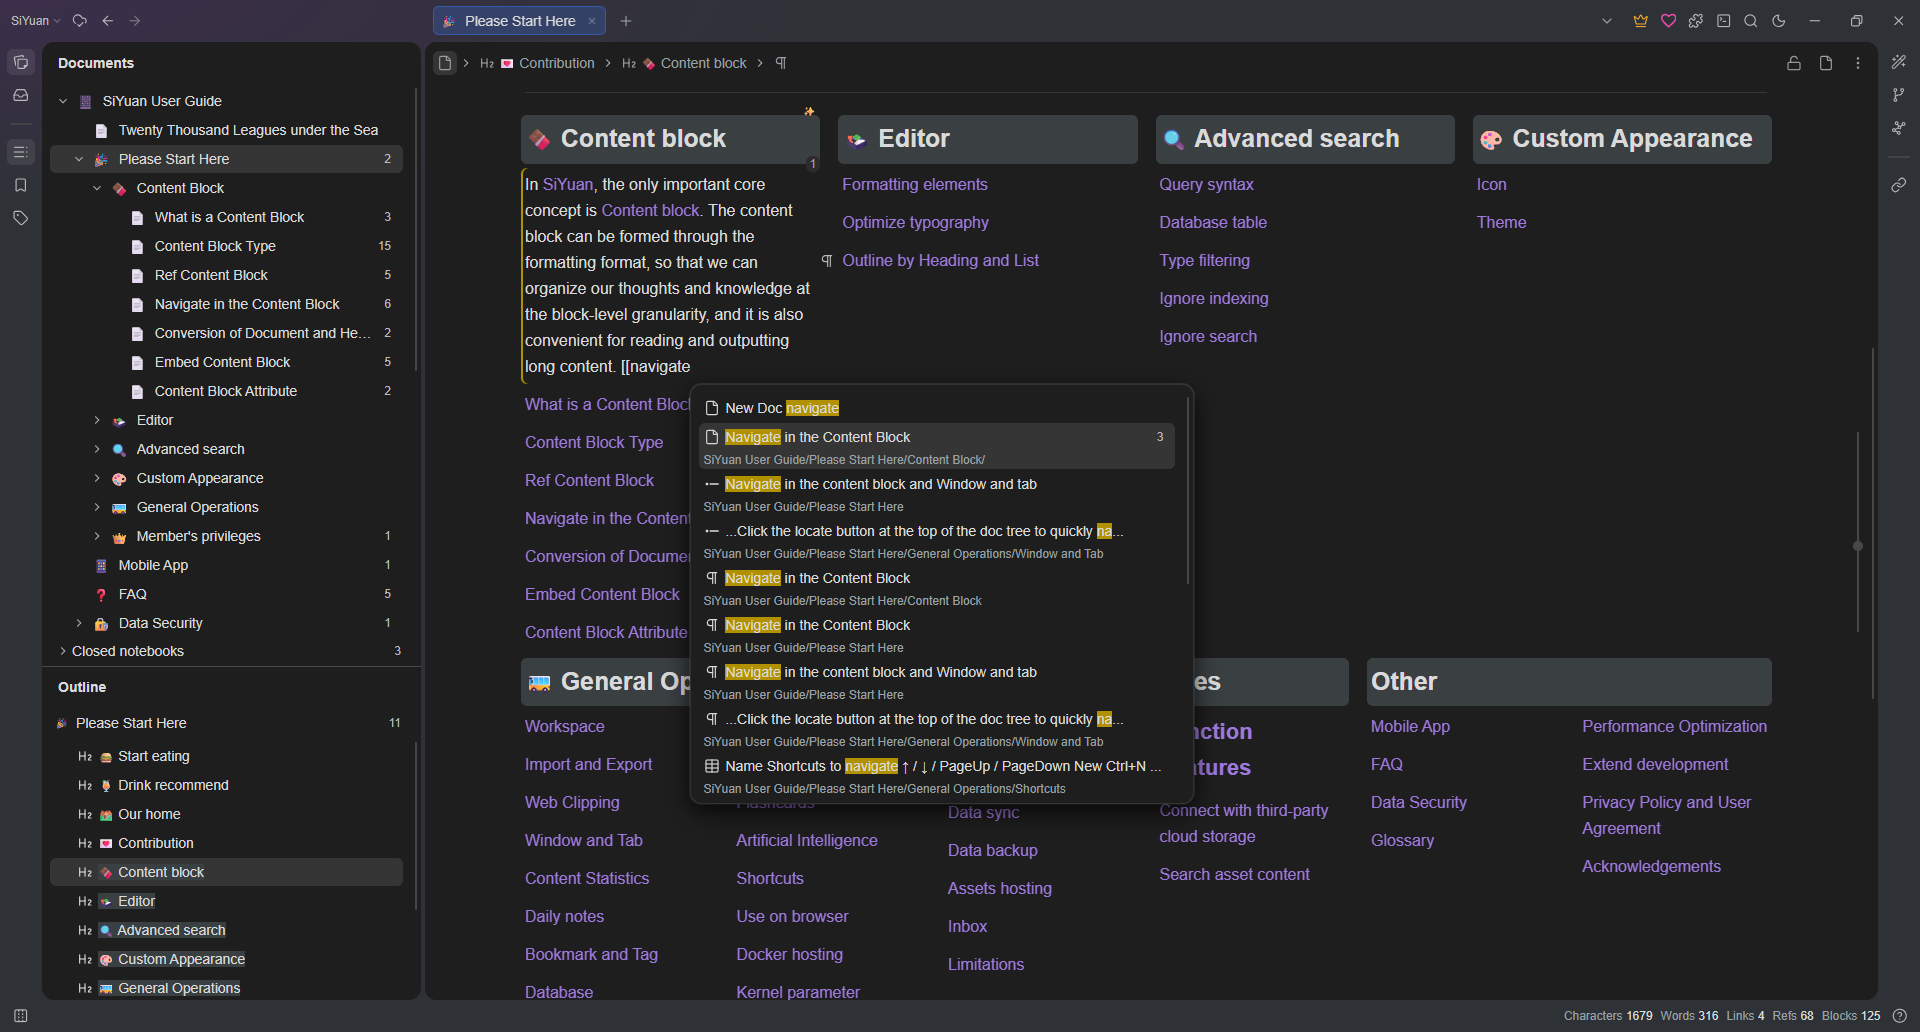
Task: Click the pink heart sponsor icon
Action: pyautogui.click(x=1669, y=21)
